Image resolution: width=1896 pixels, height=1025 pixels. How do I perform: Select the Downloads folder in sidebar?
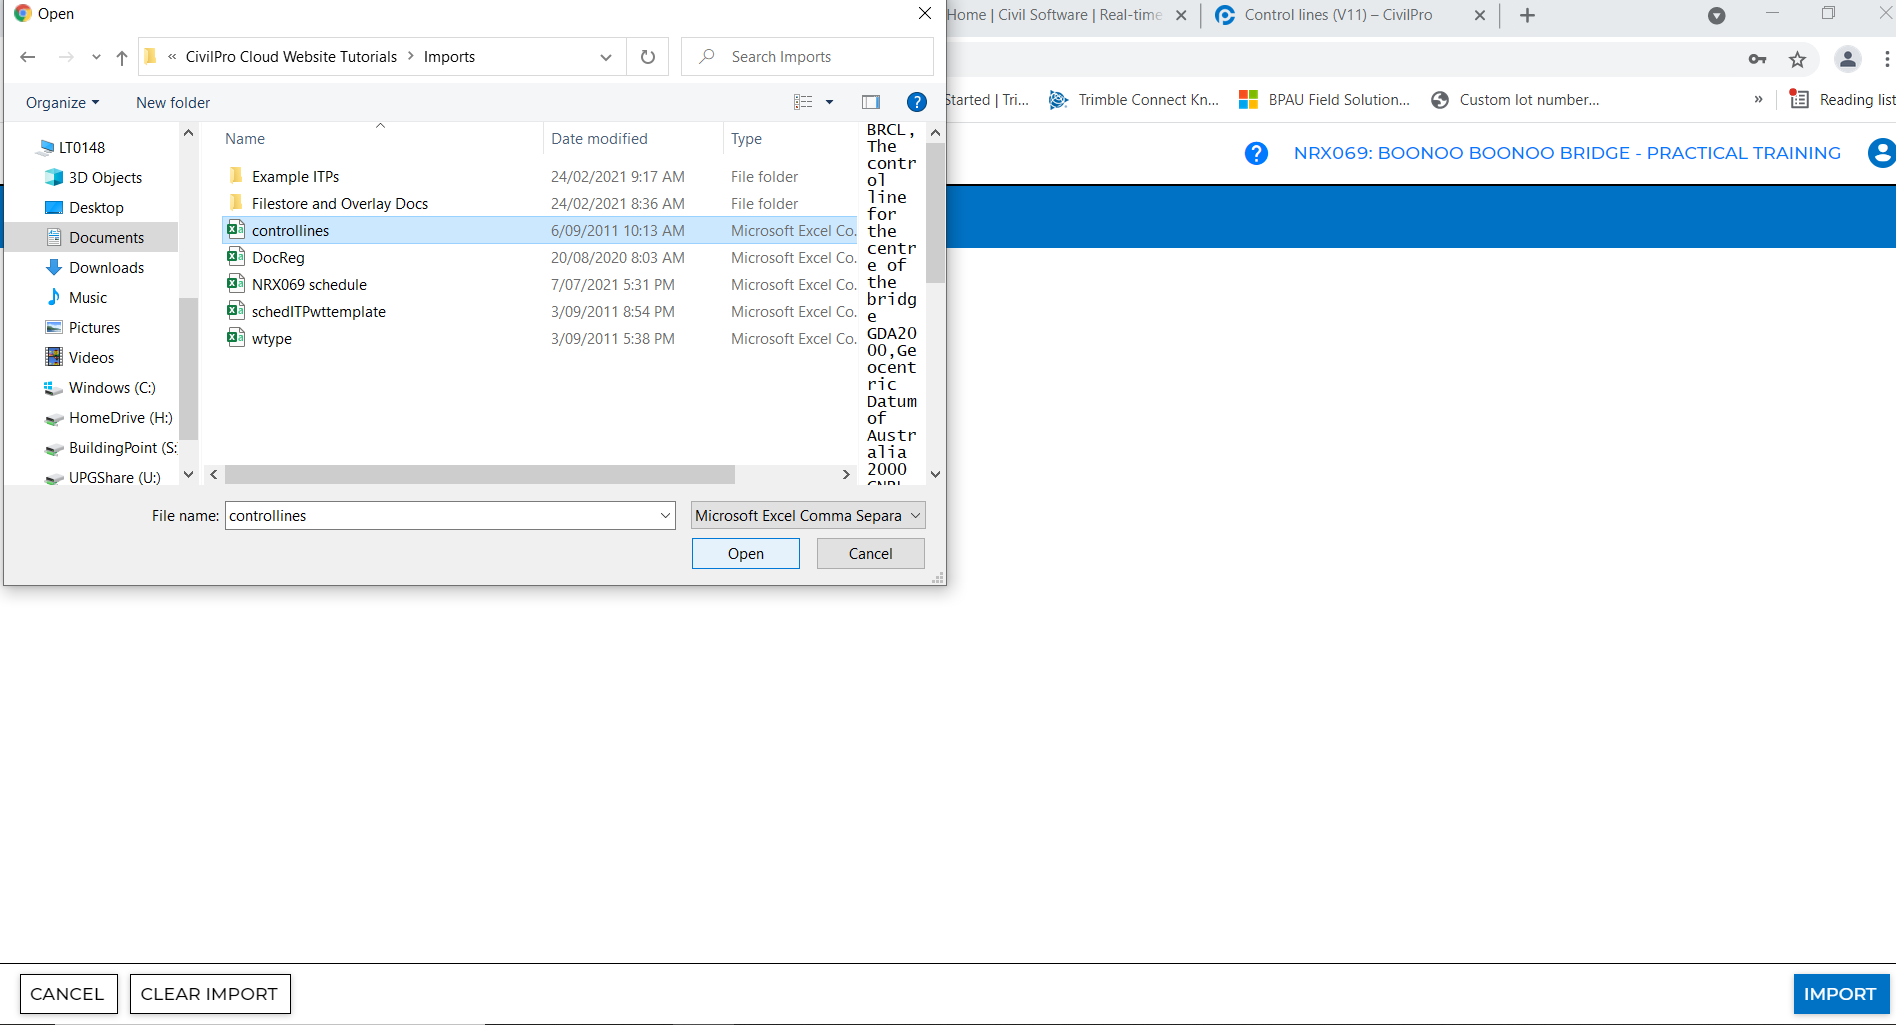106,268
